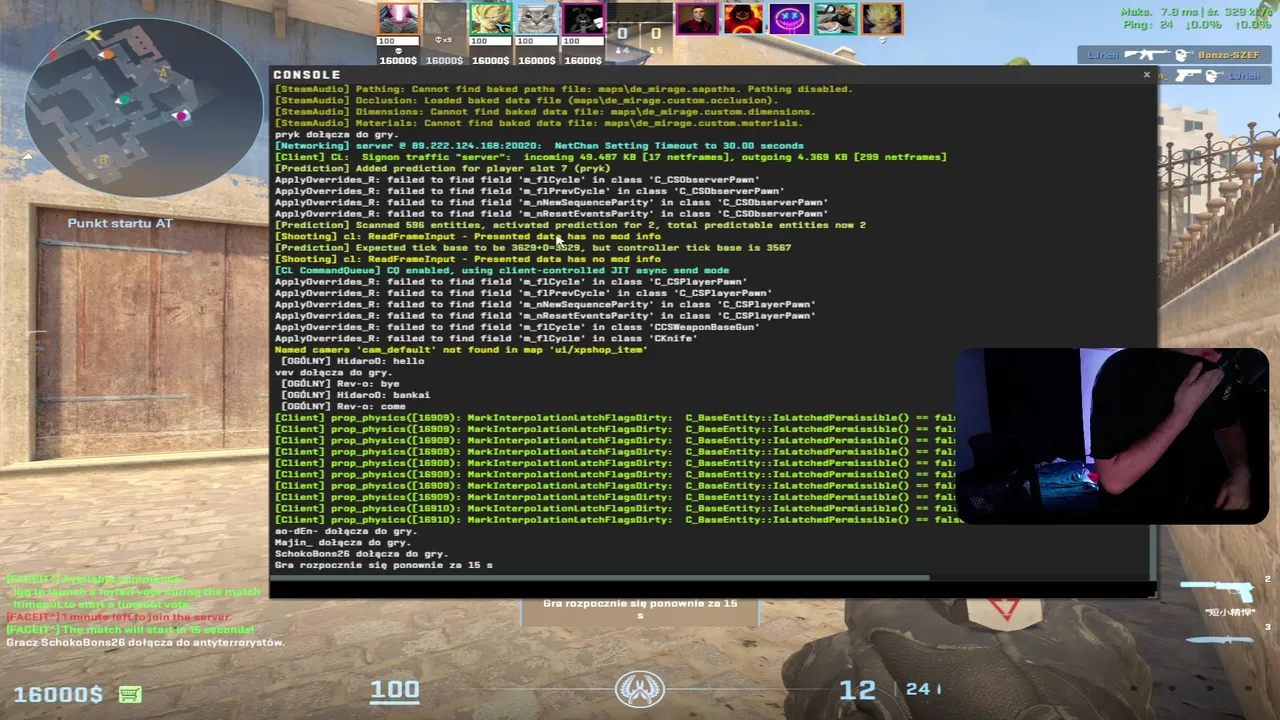
Task: Select the purple neon smiley avatar
Action: (789, 19)
